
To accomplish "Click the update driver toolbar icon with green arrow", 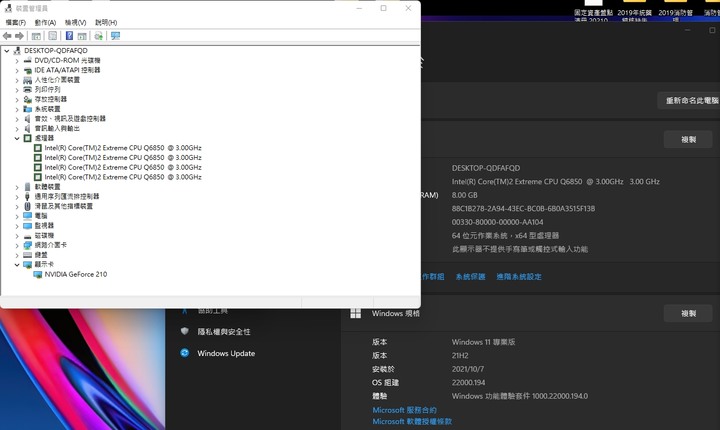I will pyautogui.click(x=98, y=36).
